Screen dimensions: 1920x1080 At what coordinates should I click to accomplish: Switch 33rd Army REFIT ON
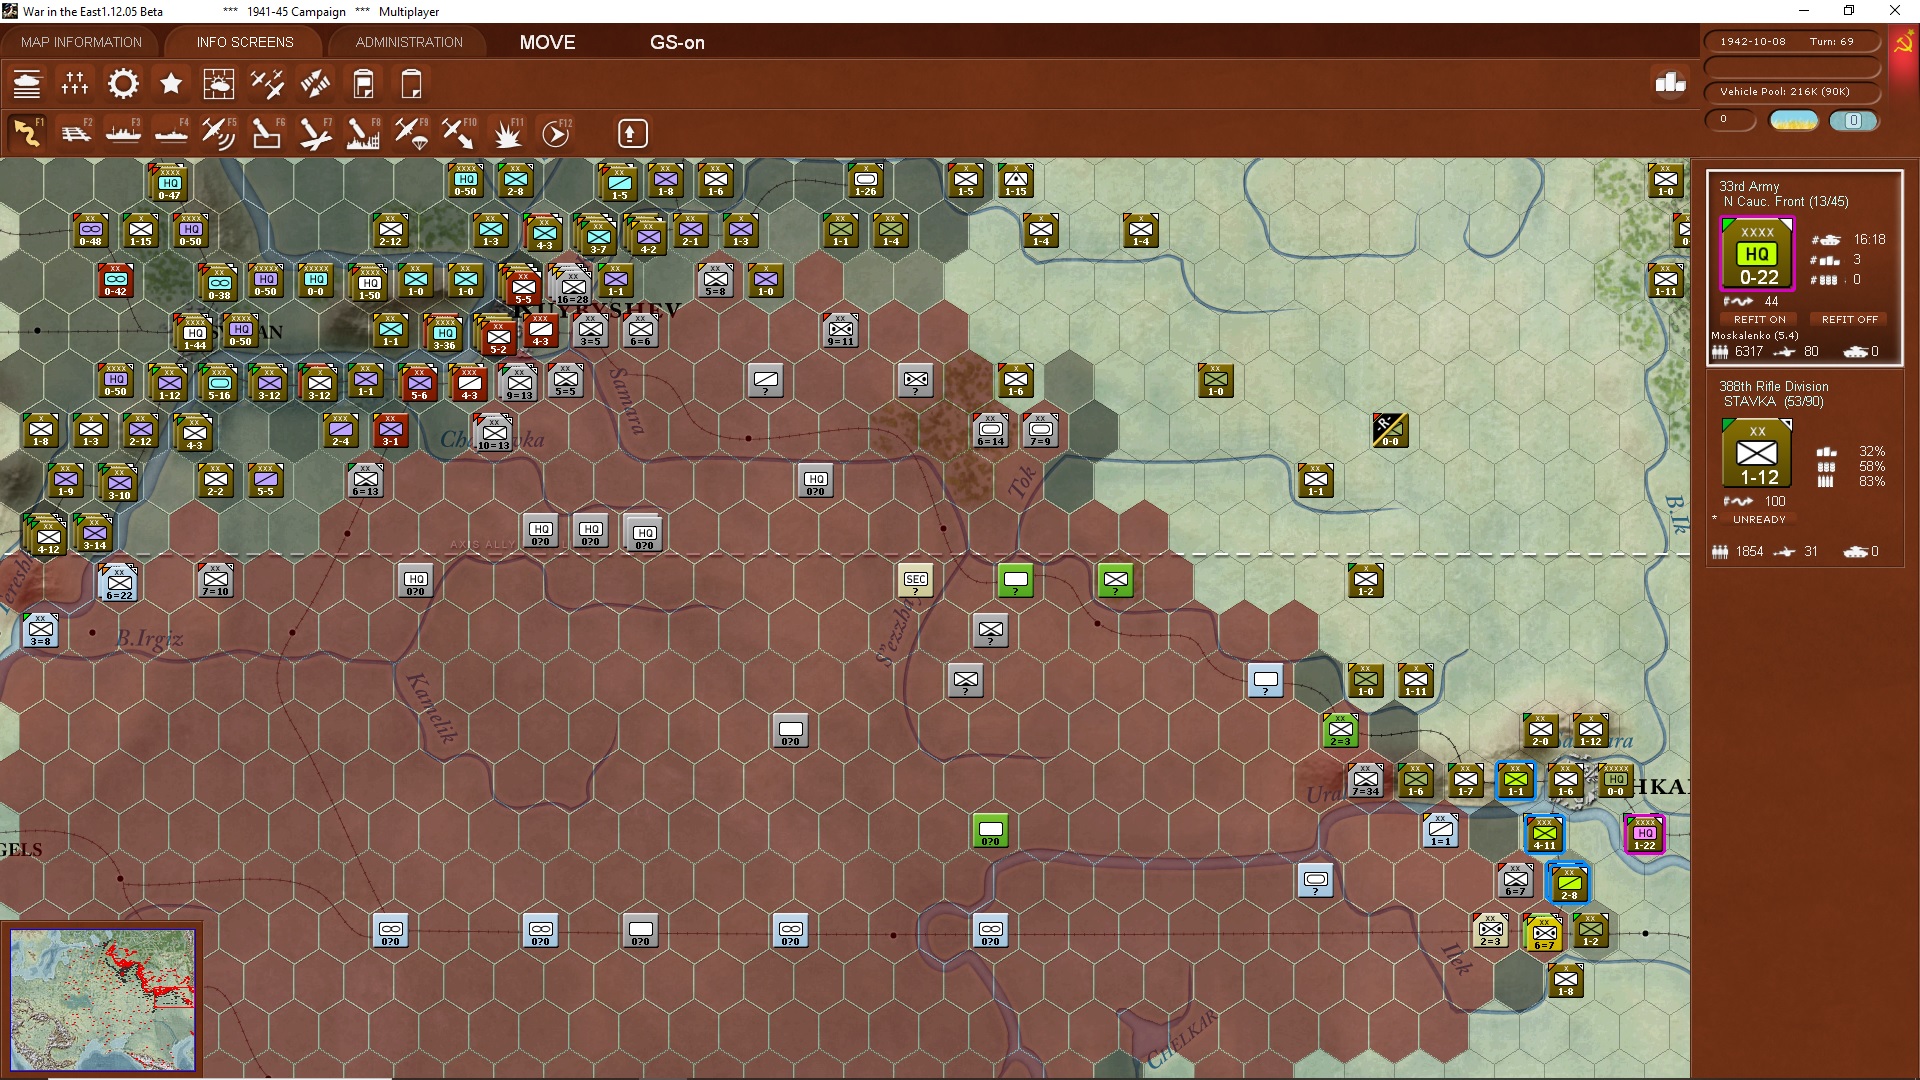1759,319
